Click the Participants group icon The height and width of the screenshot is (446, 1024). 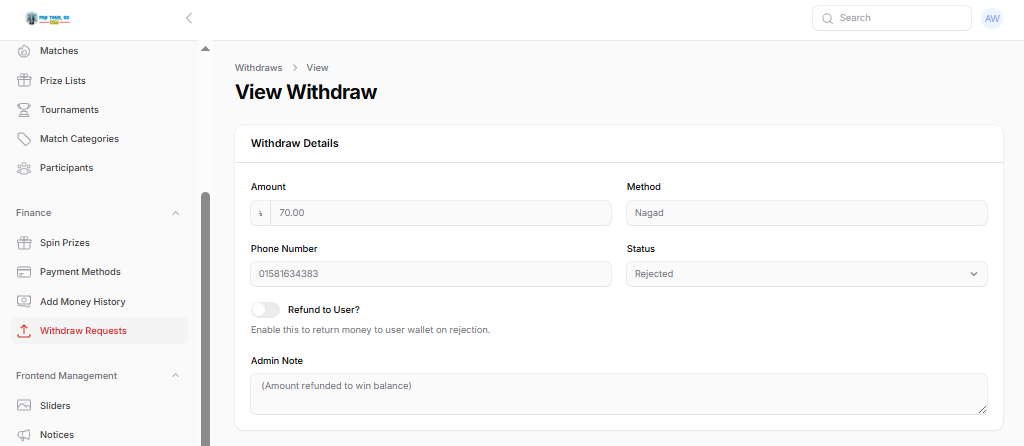point(24,168)
